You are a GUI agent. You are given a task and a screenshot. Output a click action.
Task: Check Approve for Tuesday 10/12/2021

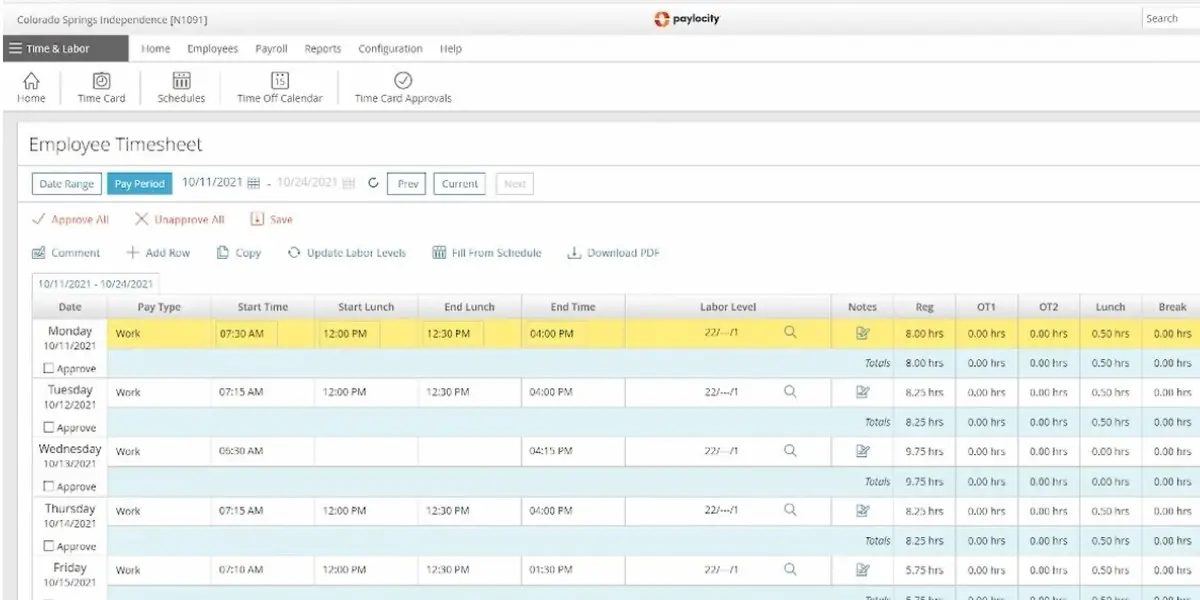pos(49,428)
